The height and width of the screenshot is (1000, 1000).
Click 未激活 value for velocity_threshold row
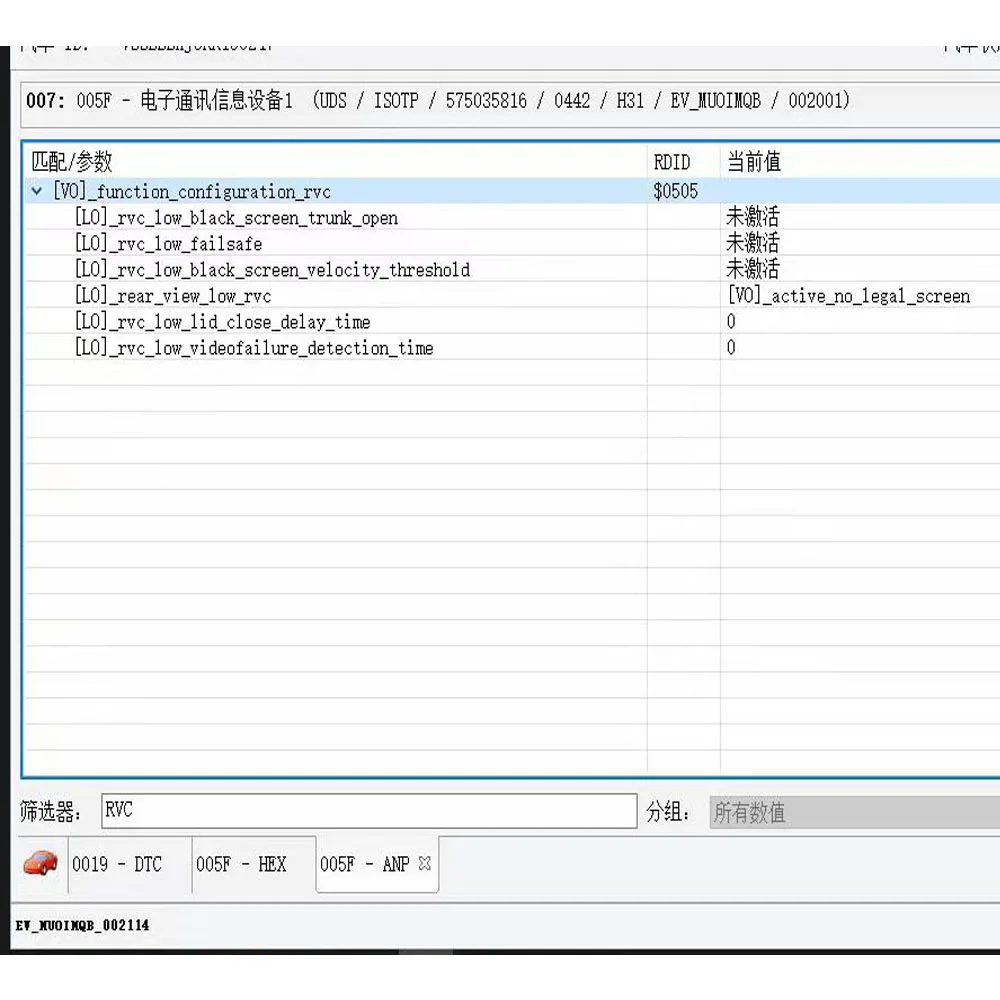(x=753, y=269)
